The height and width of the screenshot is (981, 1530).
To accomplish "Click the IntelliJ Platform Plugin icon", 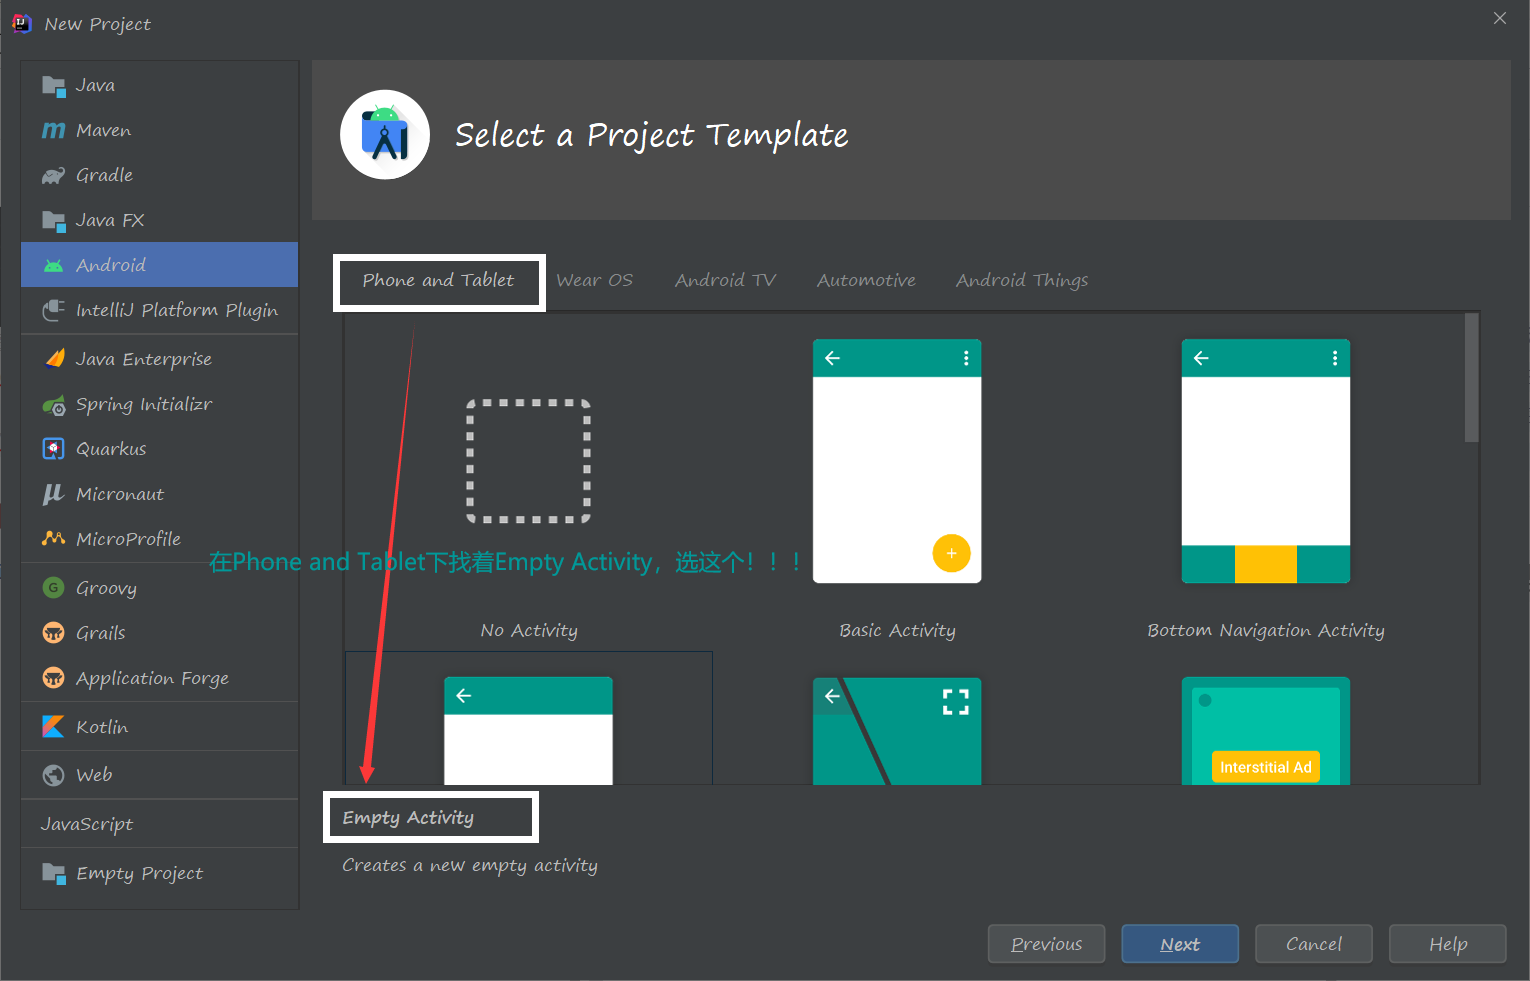I will click(54, 311).
